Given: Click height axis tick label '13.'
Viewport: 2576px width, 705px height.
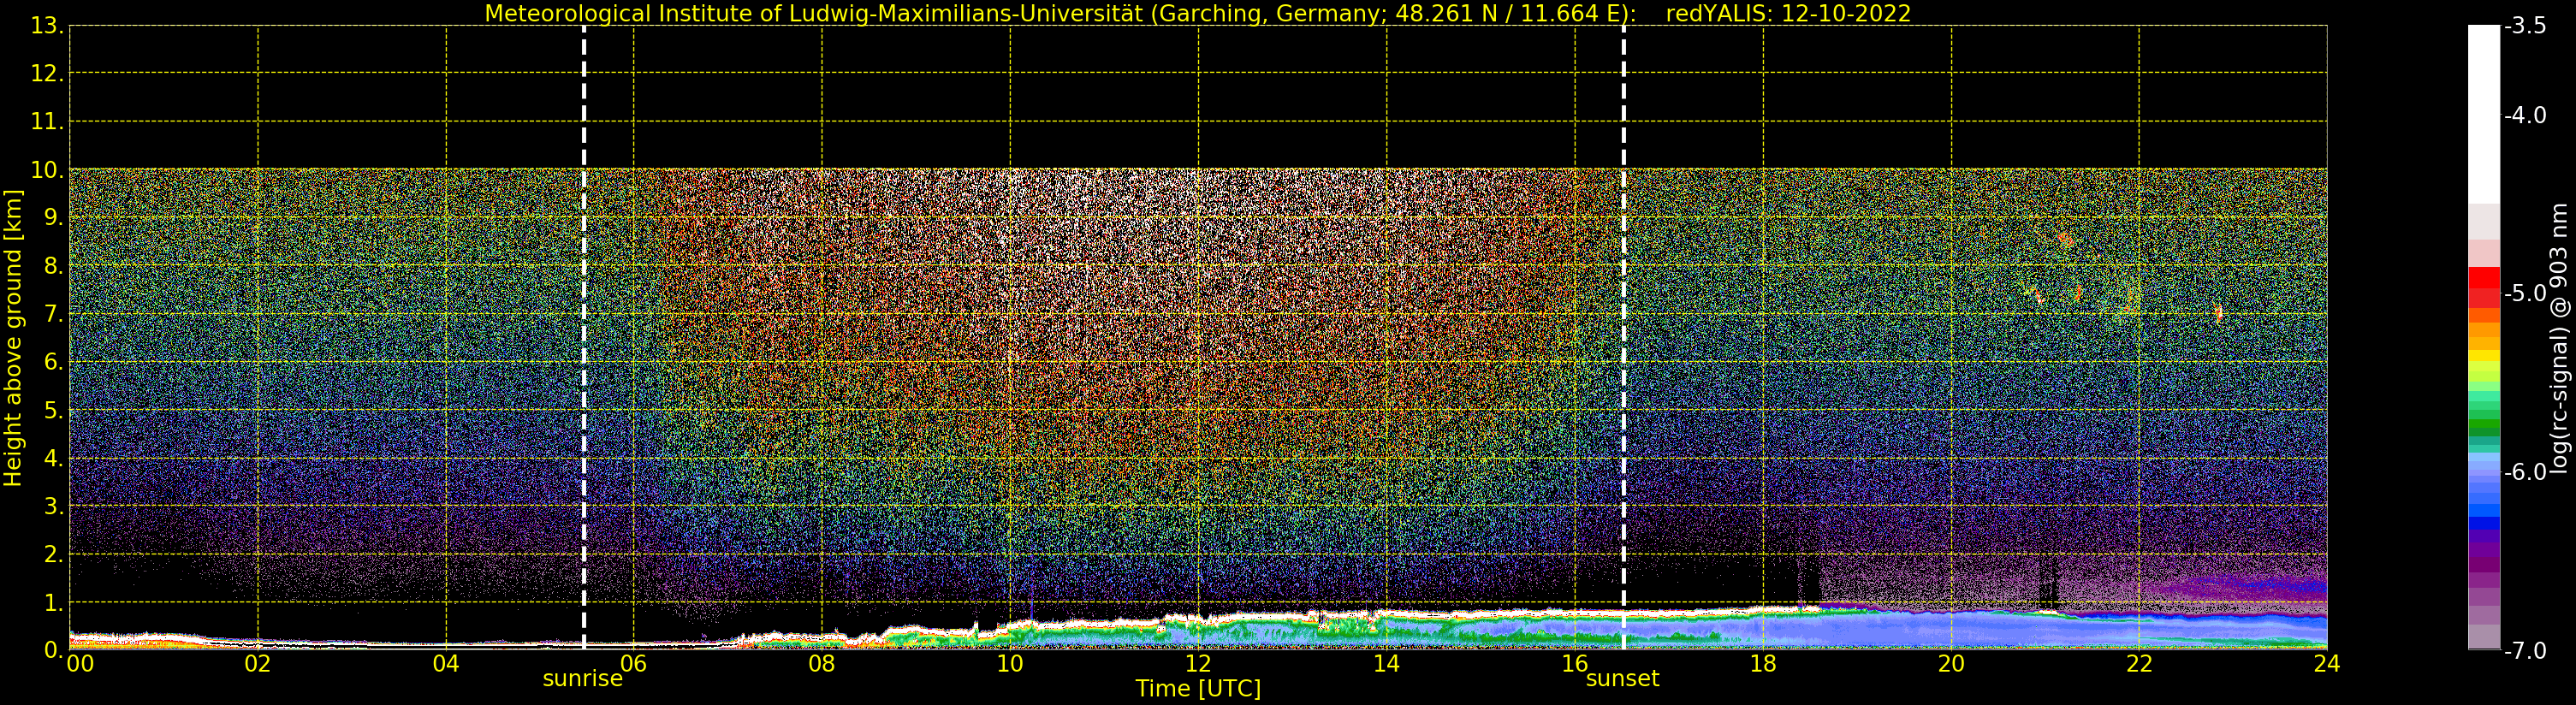Looking at the screenshot, I should (x=47, y=26).
